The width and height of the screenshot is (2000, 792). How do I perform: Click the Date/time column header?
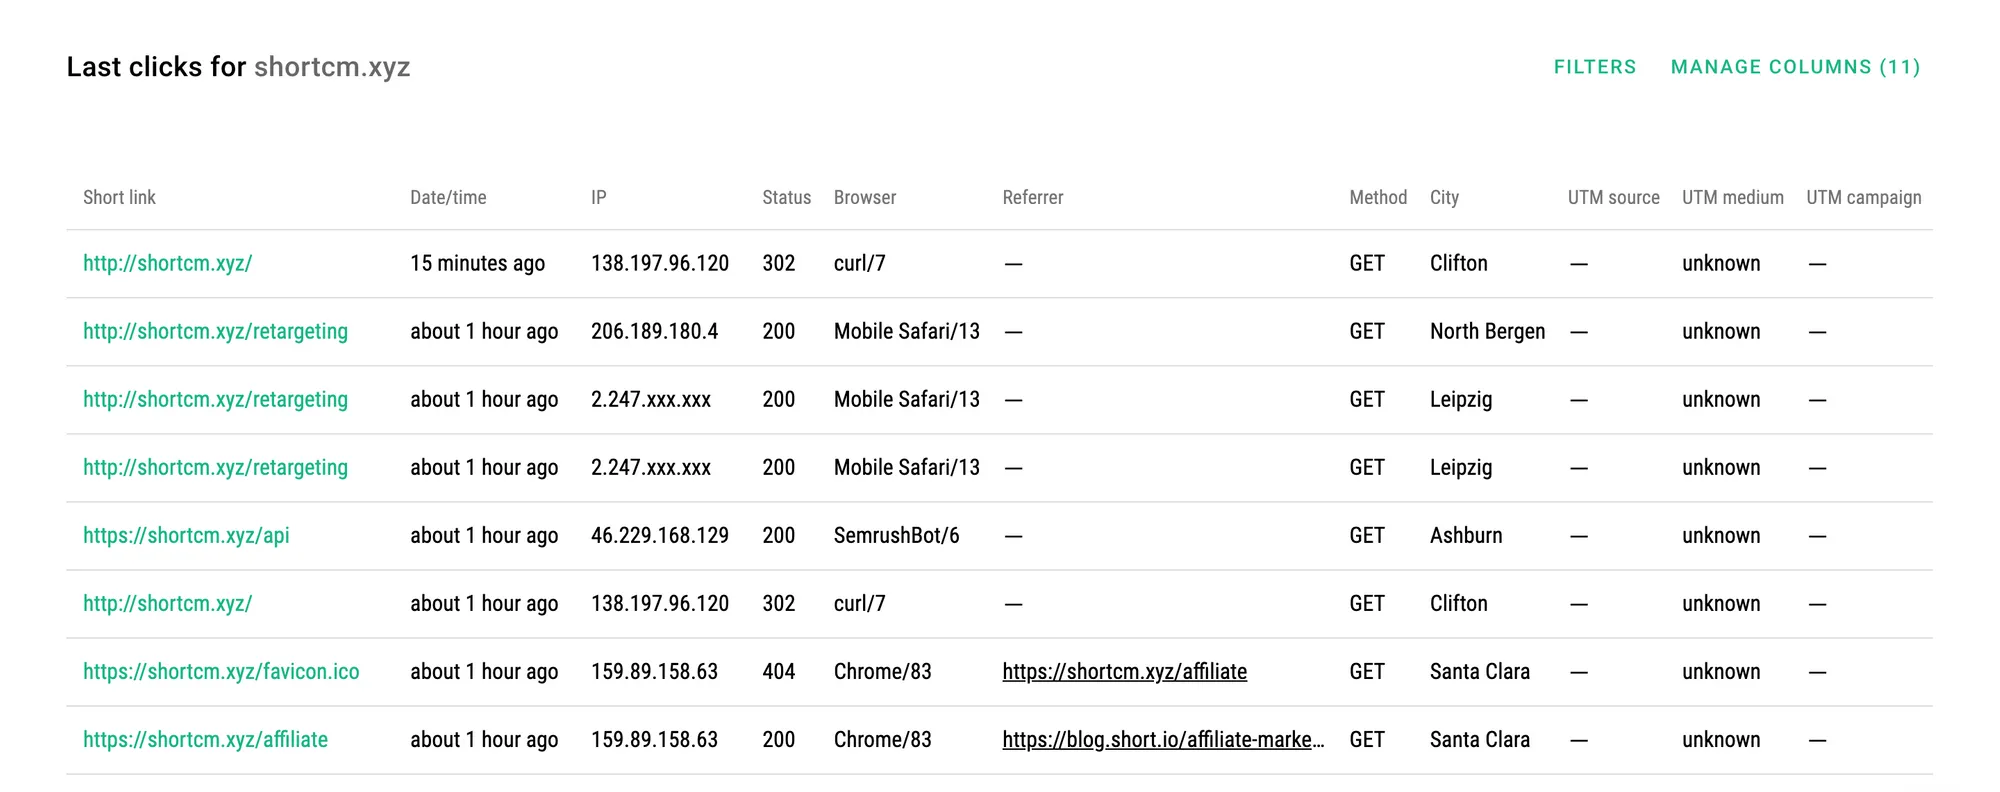[448, 197]
